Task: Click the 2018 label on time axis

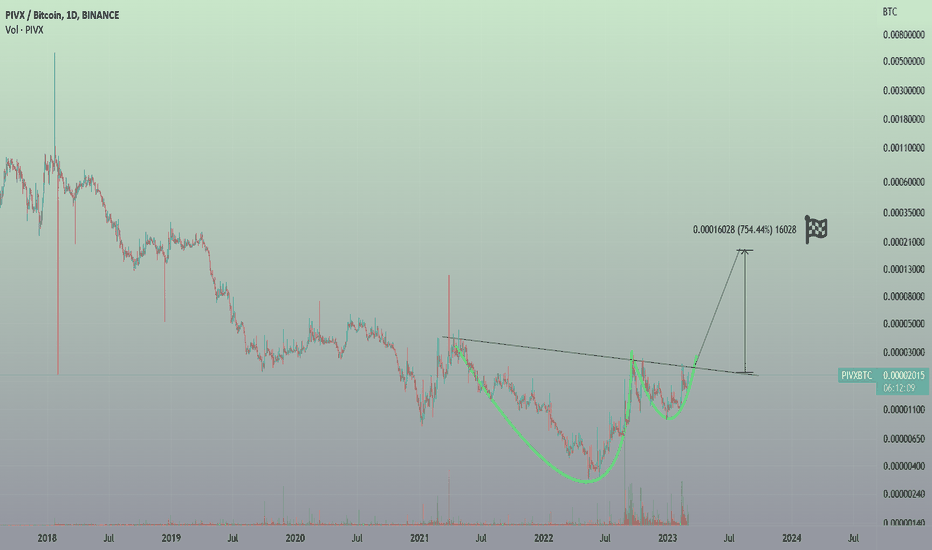Action: [x=47, y=538]
